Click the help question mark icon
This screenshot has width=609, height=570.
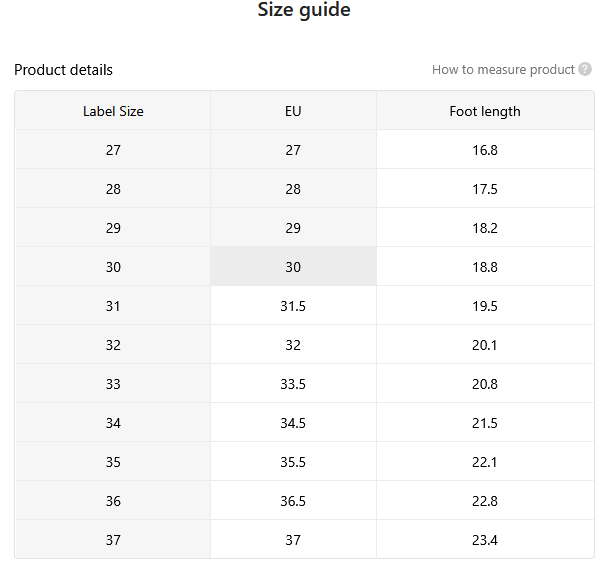(585, 70)
